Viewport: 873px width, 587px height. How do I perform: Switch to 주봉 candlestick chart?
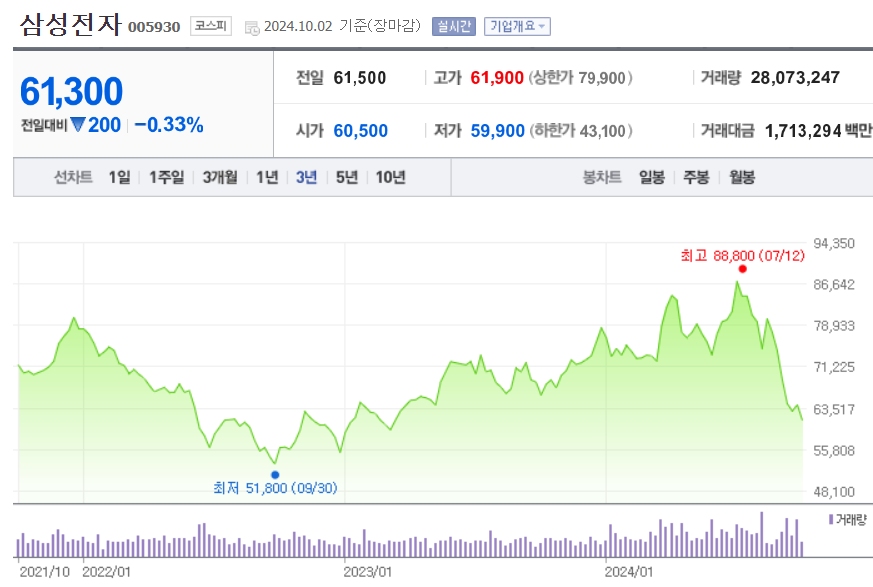point(697,177)
